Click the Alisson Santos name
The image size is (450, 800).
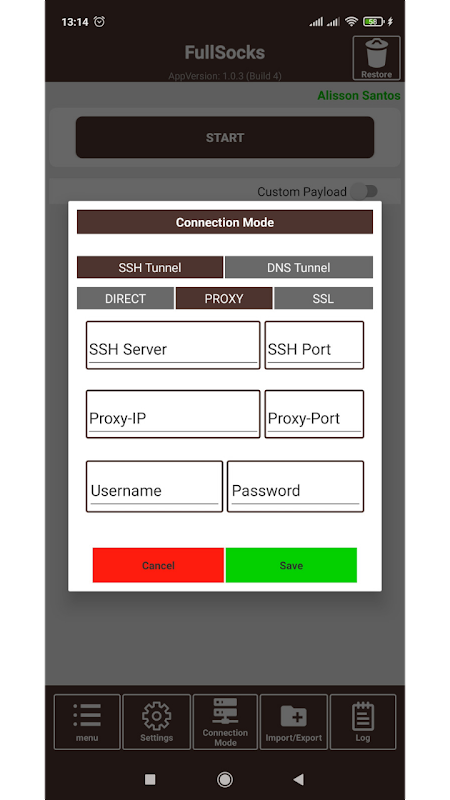(x=359, y=95)
